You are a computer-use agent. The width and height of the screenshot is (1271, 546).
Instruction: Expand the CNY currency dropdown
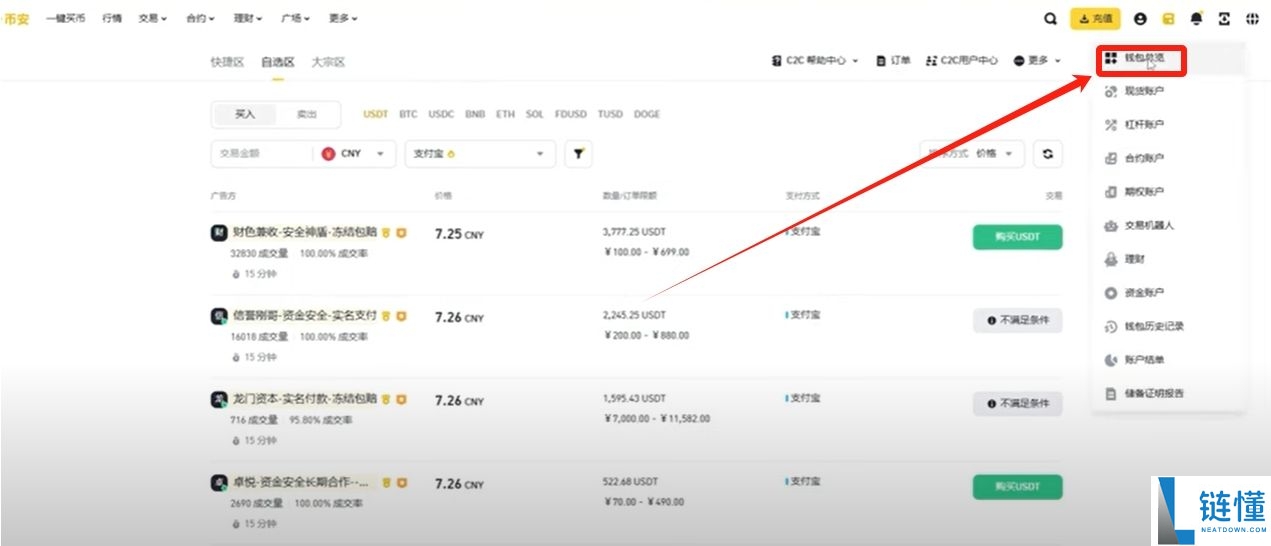click(357, 154)
